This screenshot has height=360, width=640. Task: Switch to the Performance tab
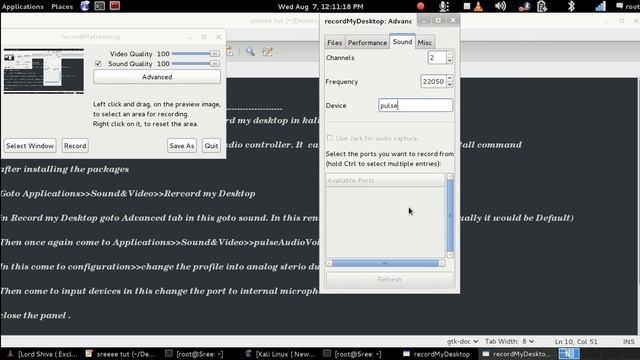point(367,42)
